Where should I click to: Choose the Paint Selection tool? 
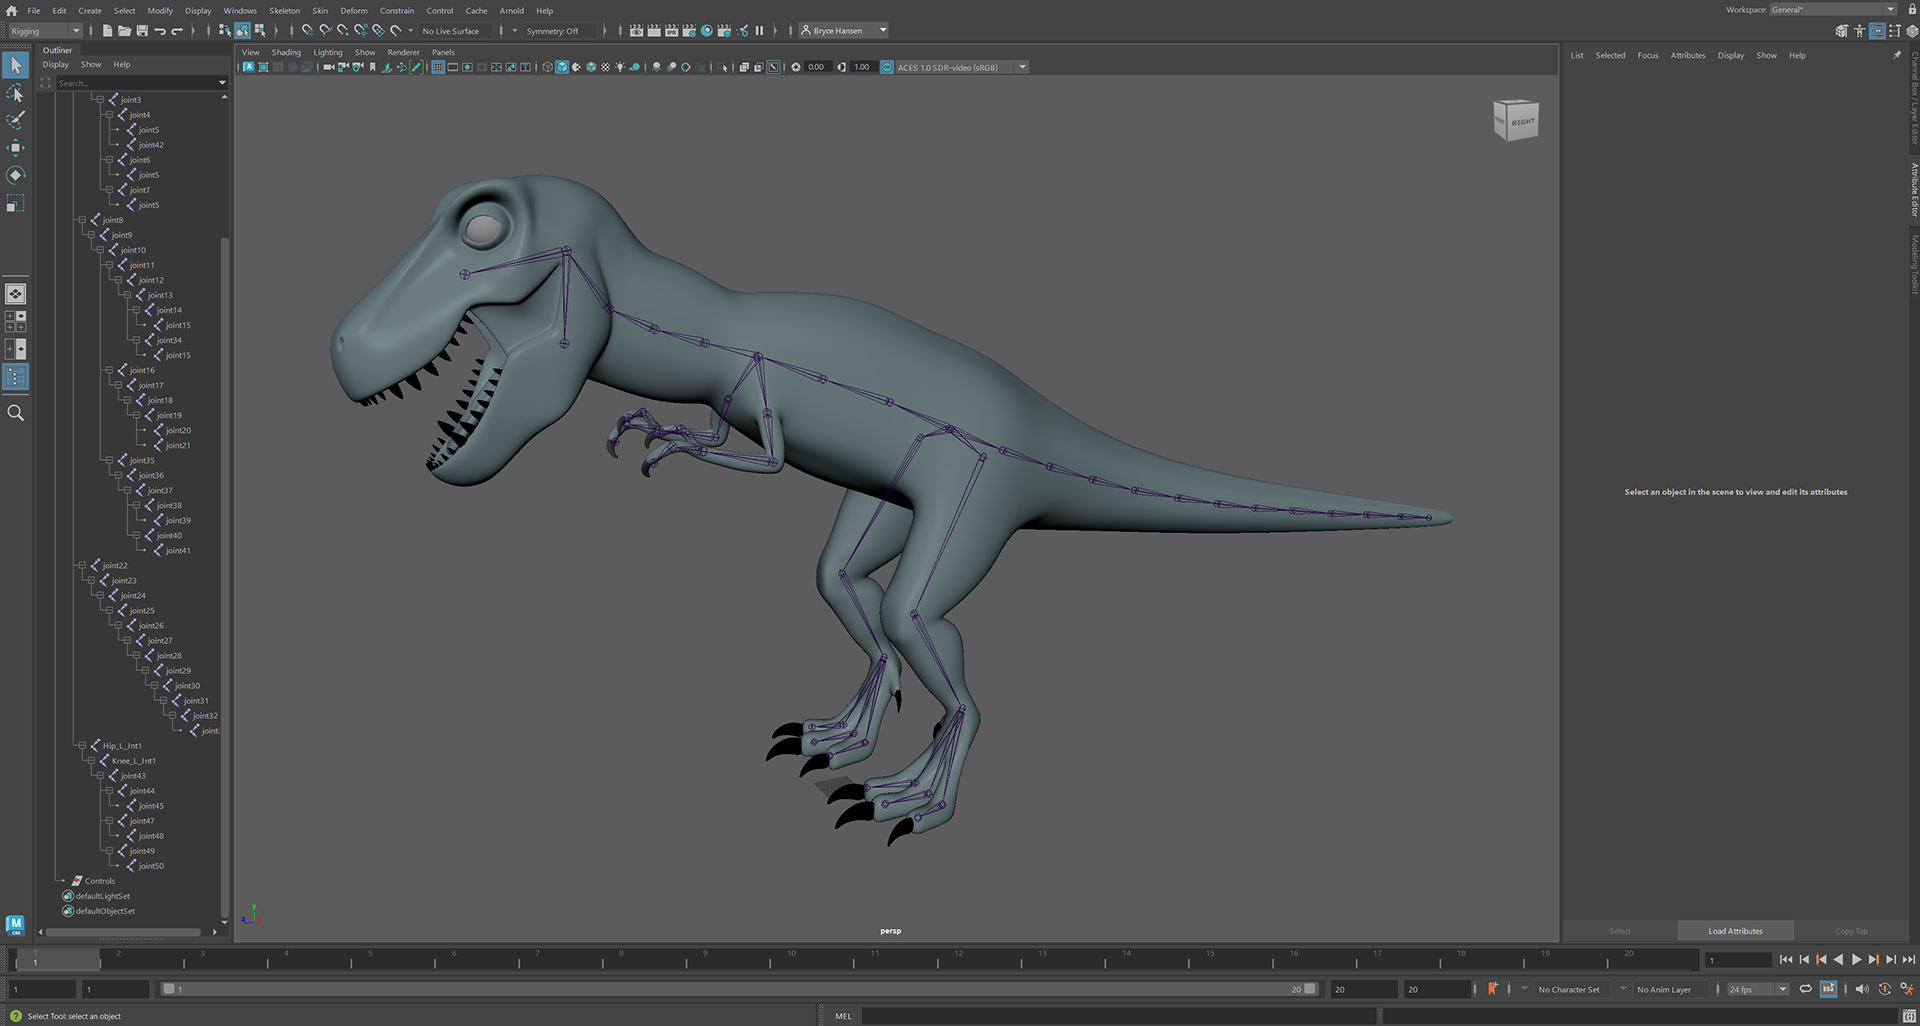15,120
